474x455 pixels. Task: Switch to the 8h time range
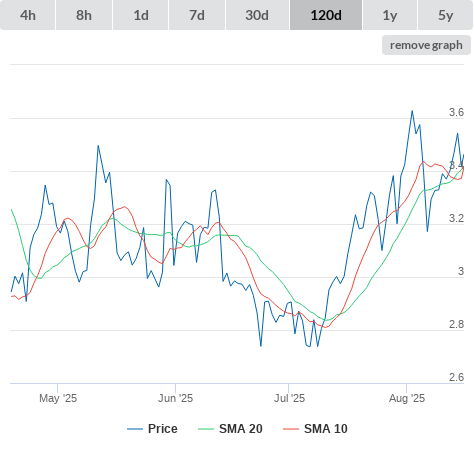84,15
